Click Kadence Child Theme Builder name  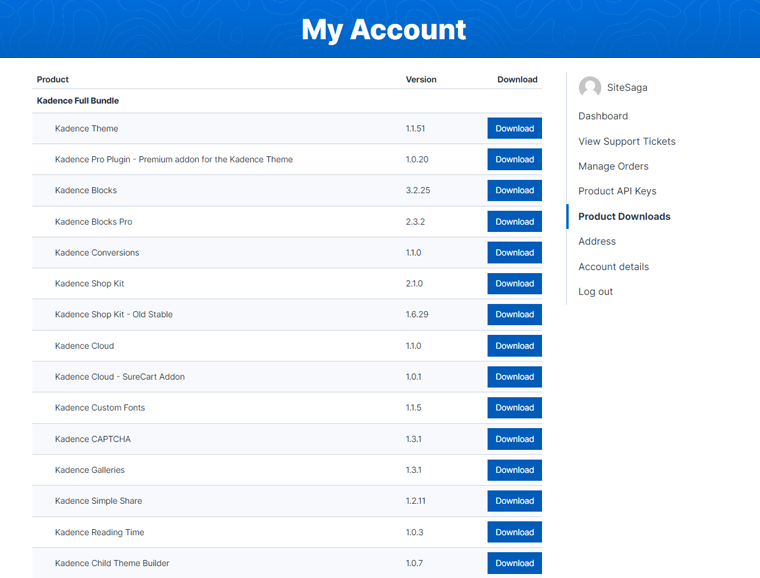coord(112,563)
